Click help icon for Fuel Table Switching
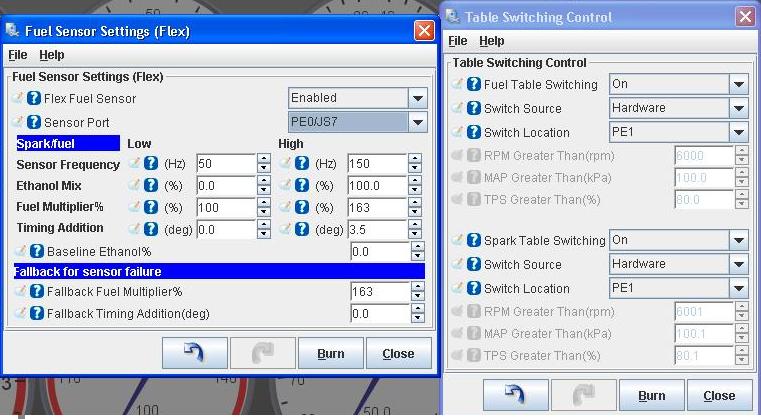Viewport: 761px width, 419px height. coord(474,85)
